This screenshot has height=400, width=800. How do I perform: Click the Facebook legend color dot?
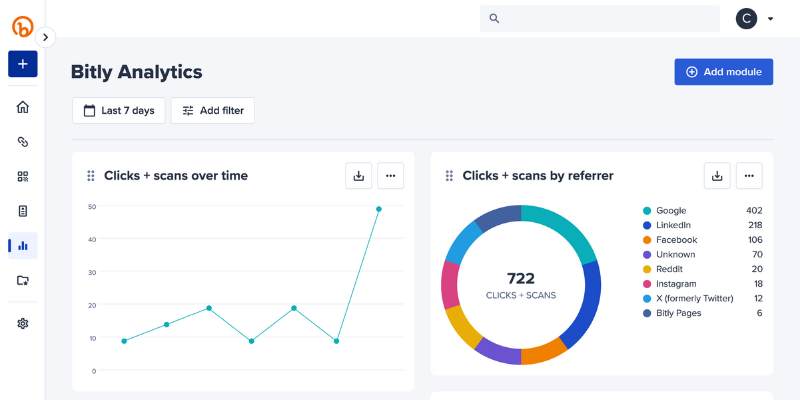(x=647, y=240)
